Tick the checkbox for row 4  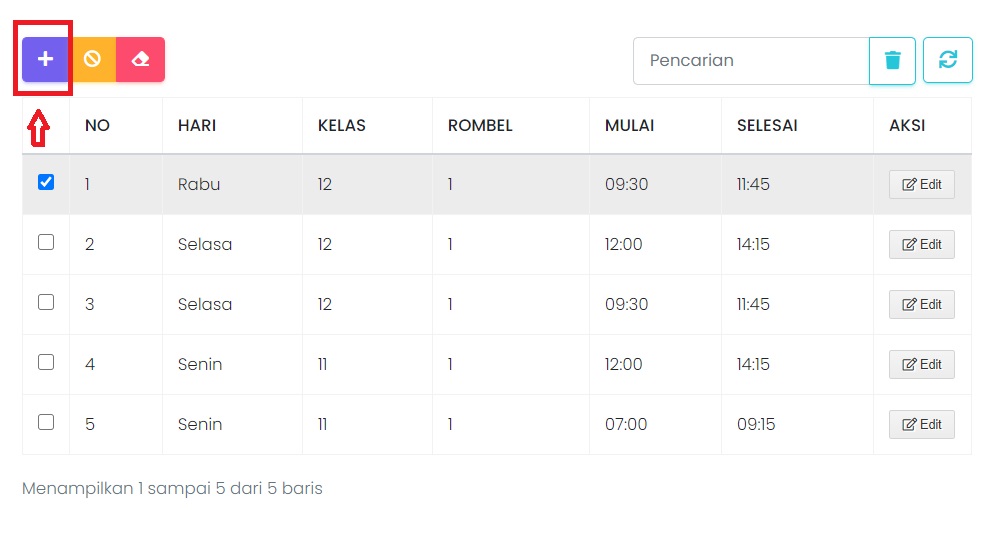[46, 362]
